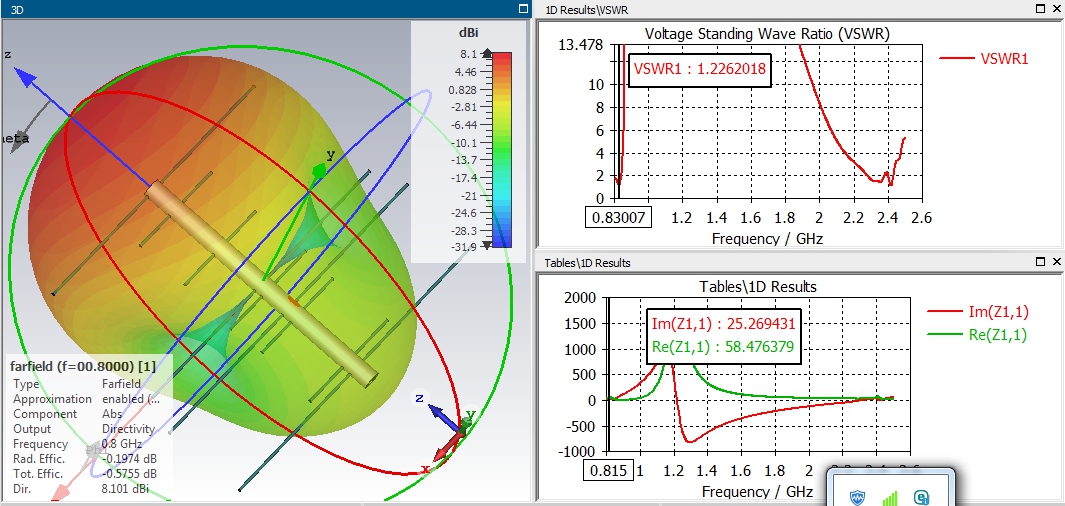Screen dimensions: 1065x506
Task: Open the green signal bars tray icon
Action: [889, 498]
